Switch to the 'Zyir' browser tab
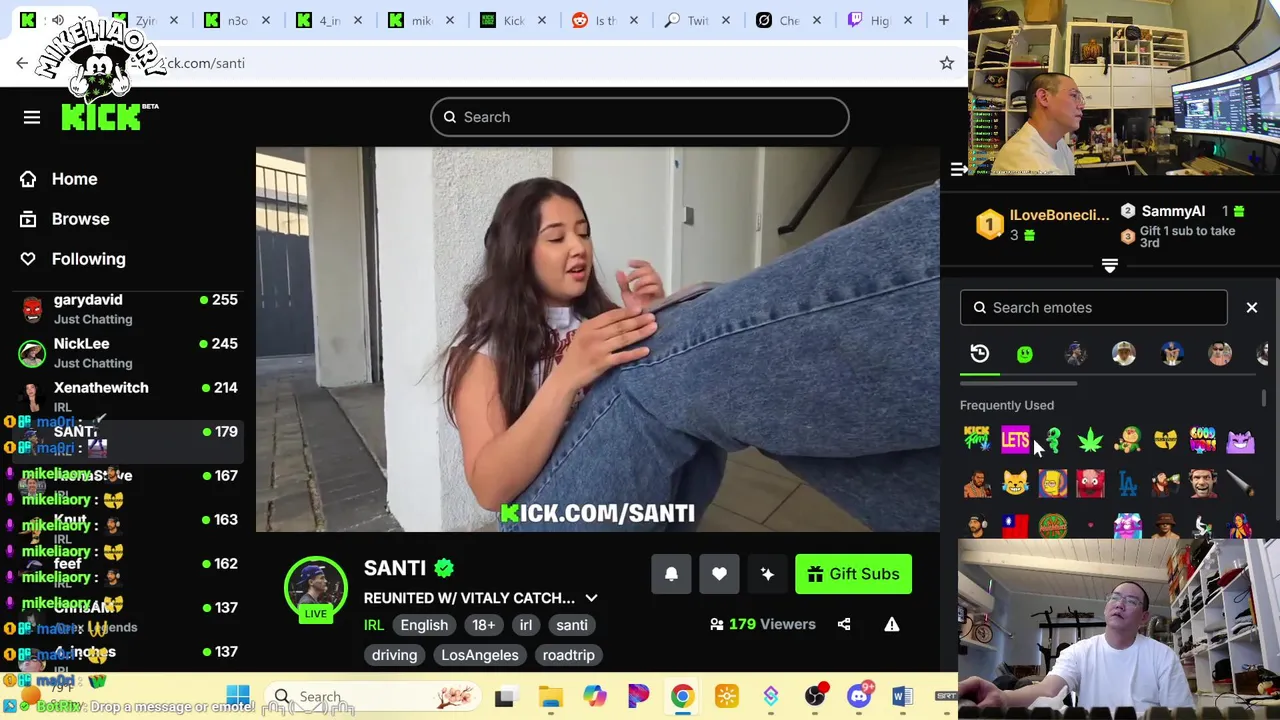The image size is (1280, 720). point(145,20)
